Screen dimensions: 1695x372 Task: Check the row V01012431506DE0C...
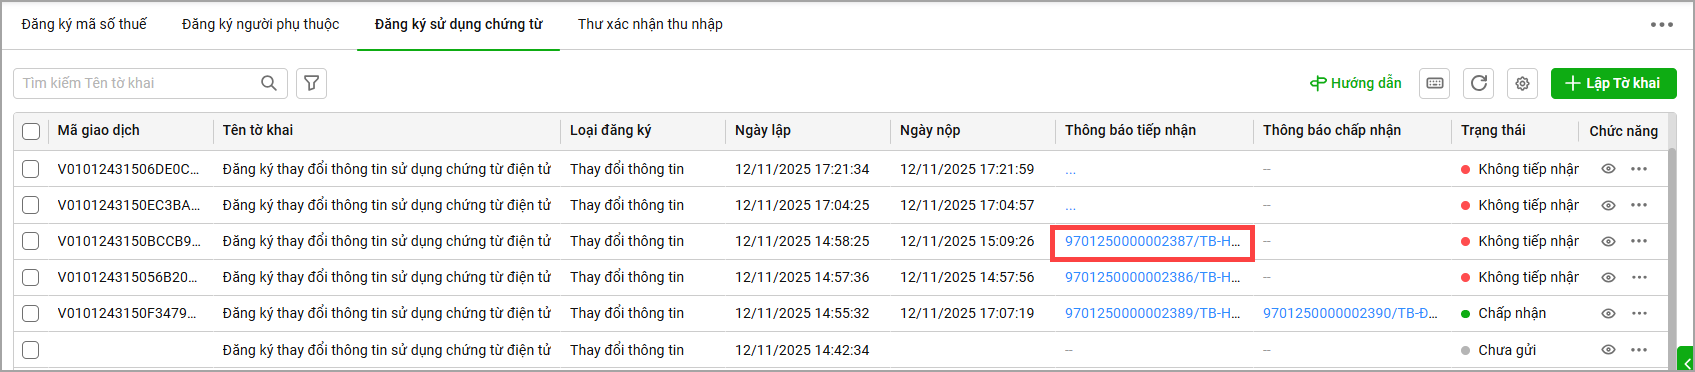[31, 169]
